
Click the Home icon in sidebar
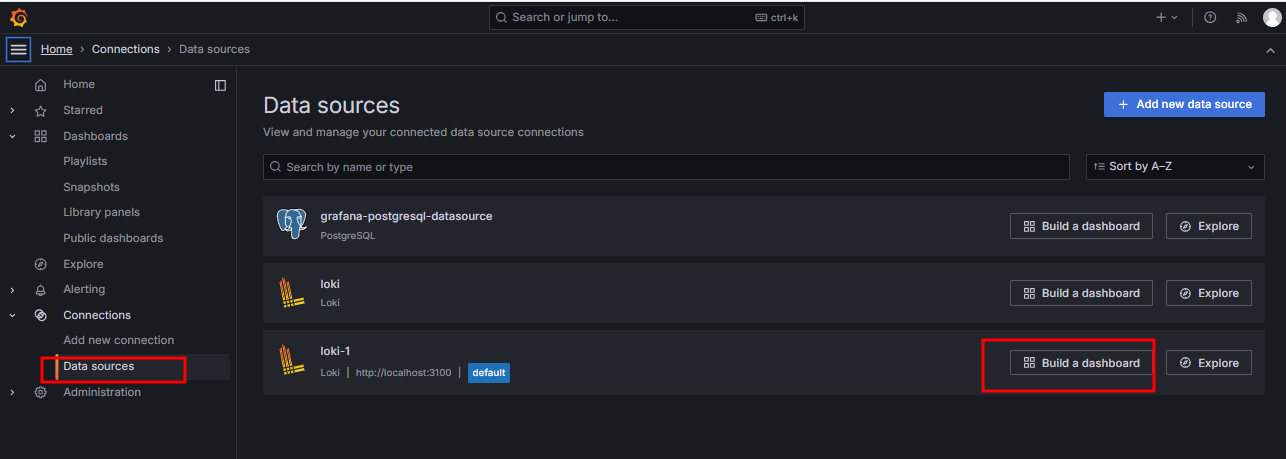coord(41,85)
